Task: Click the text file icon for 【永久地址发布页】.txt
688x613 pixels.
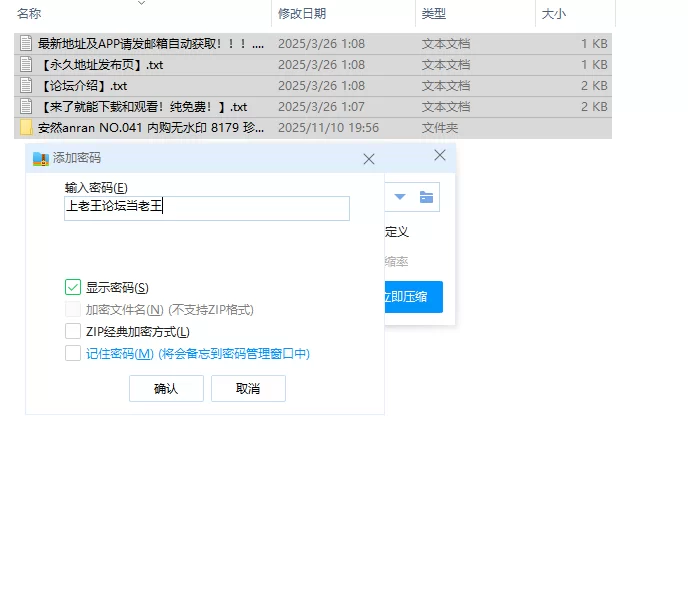Action: coord(26,65)
